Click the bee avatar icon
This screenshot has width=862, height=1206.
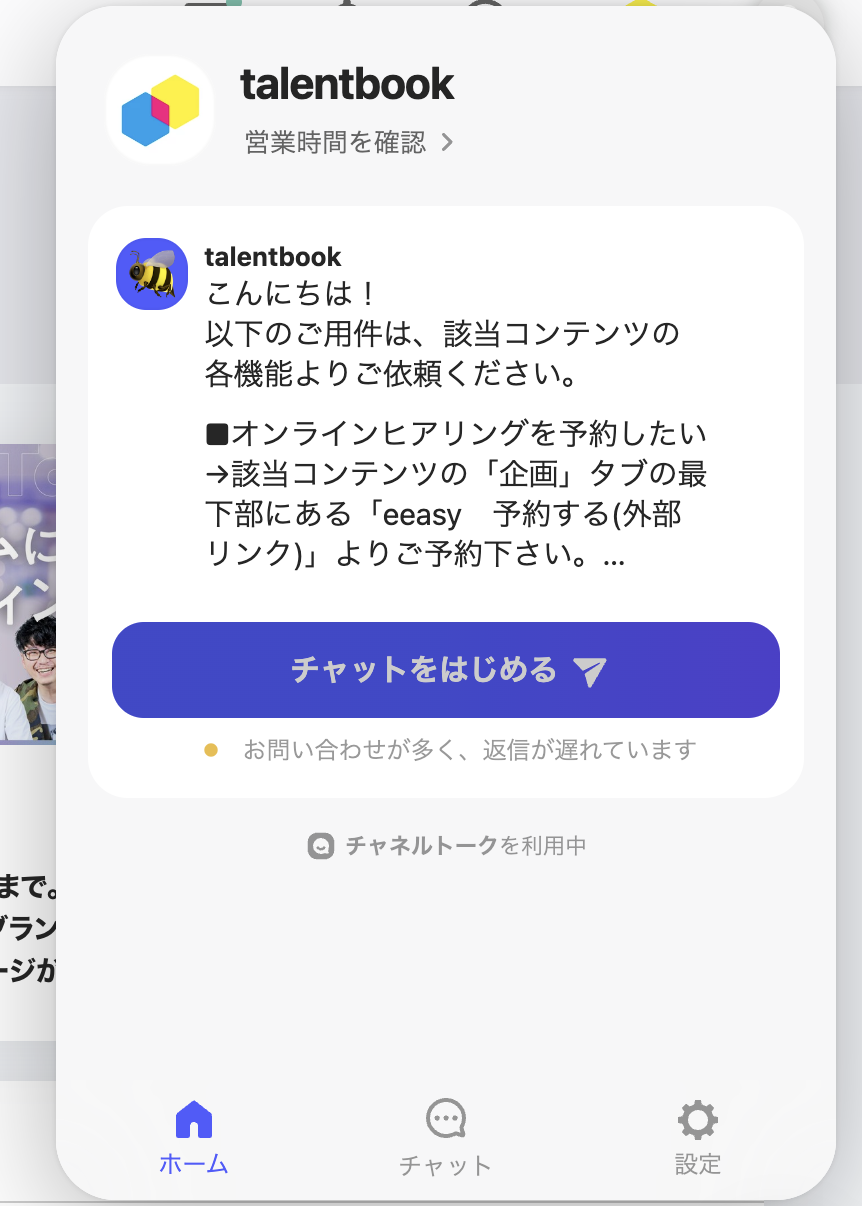pyautogui.click(x=152, y=274)
